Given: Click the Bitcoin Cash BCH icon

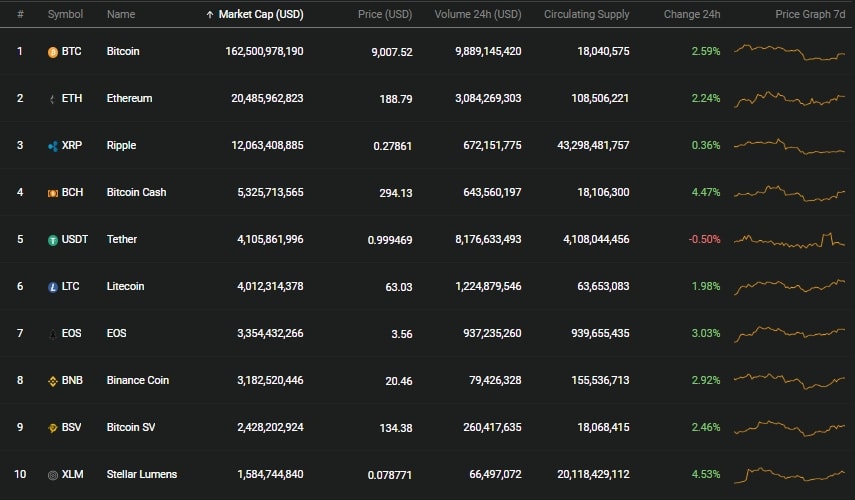Looking at the screenshot, I should click(53, 193).
